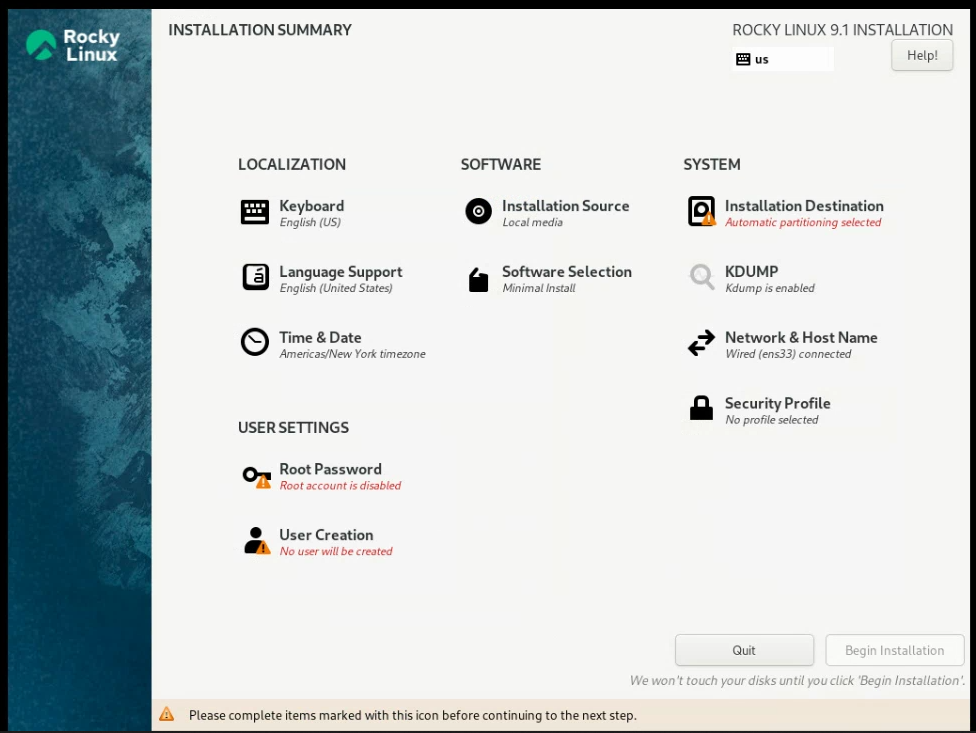Click 'No user will be created' text
This screenshot has height=733, width=976.
[x=336, y=551]
